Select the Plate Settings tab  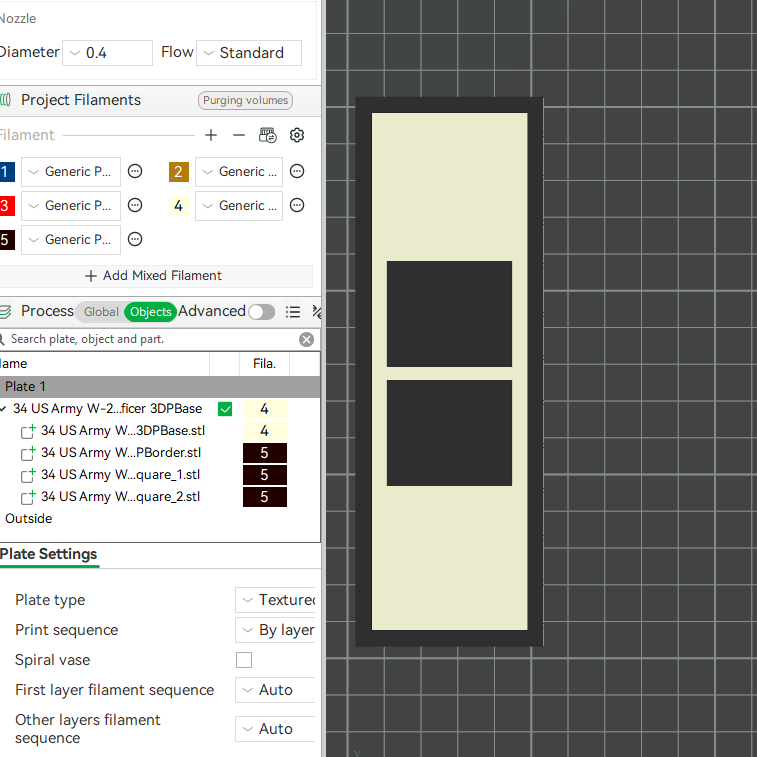(49, 554)
